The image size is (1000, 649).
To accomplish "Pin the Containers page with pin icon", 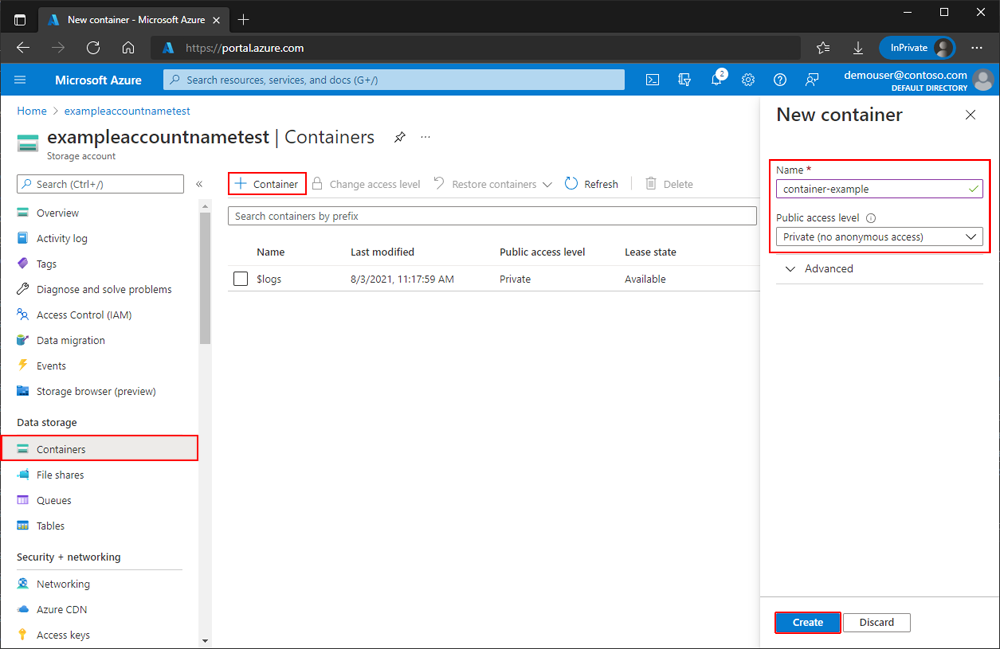I will 400,137.
